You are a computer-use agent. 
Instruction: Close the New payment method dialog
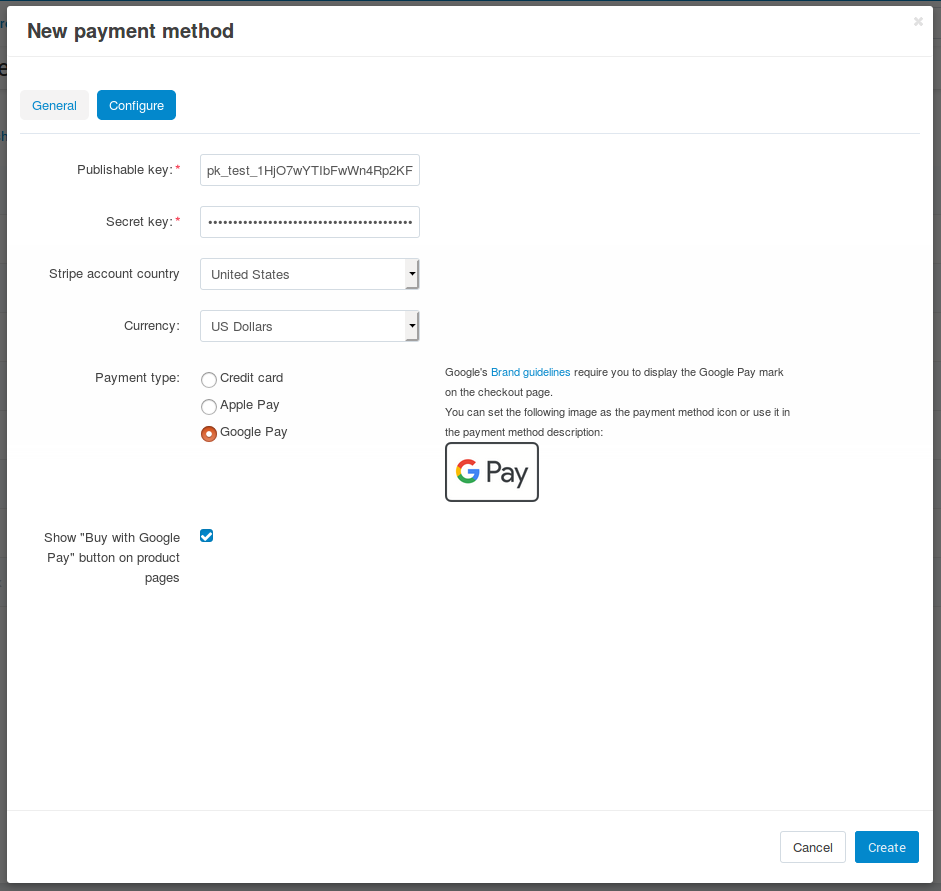(918, 22)
